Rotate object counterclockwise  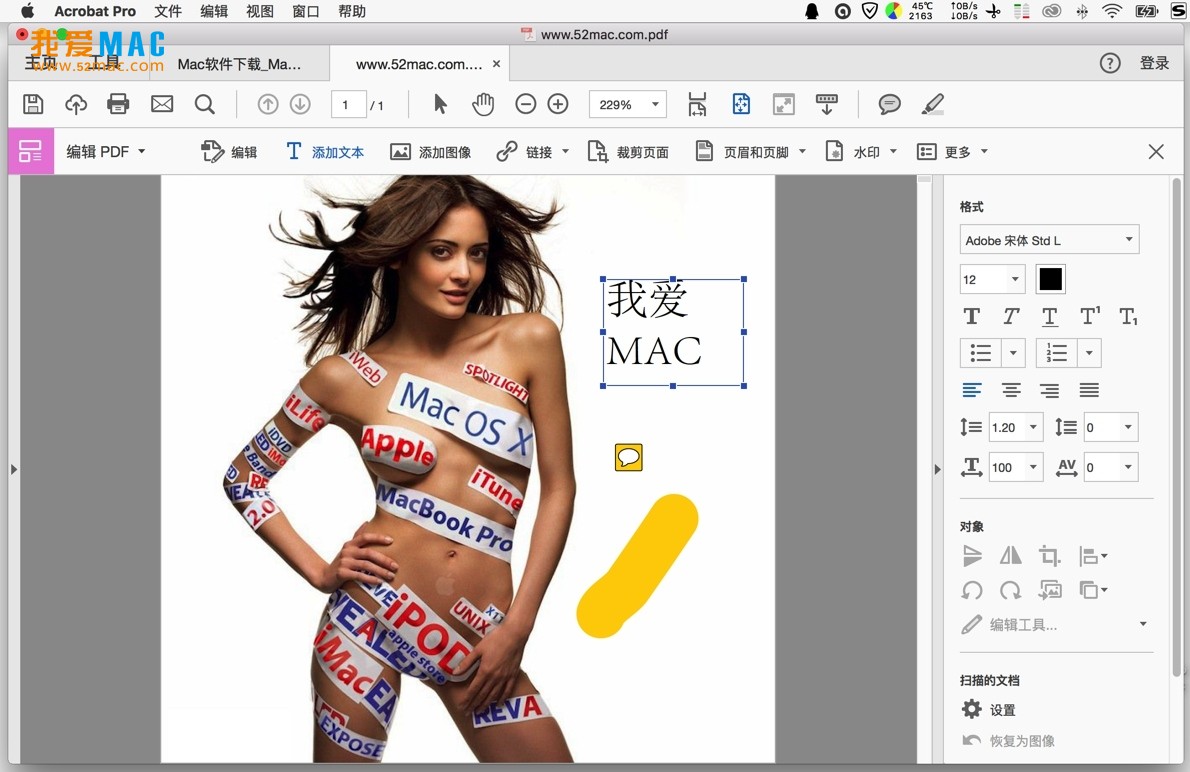click(972, 590)
